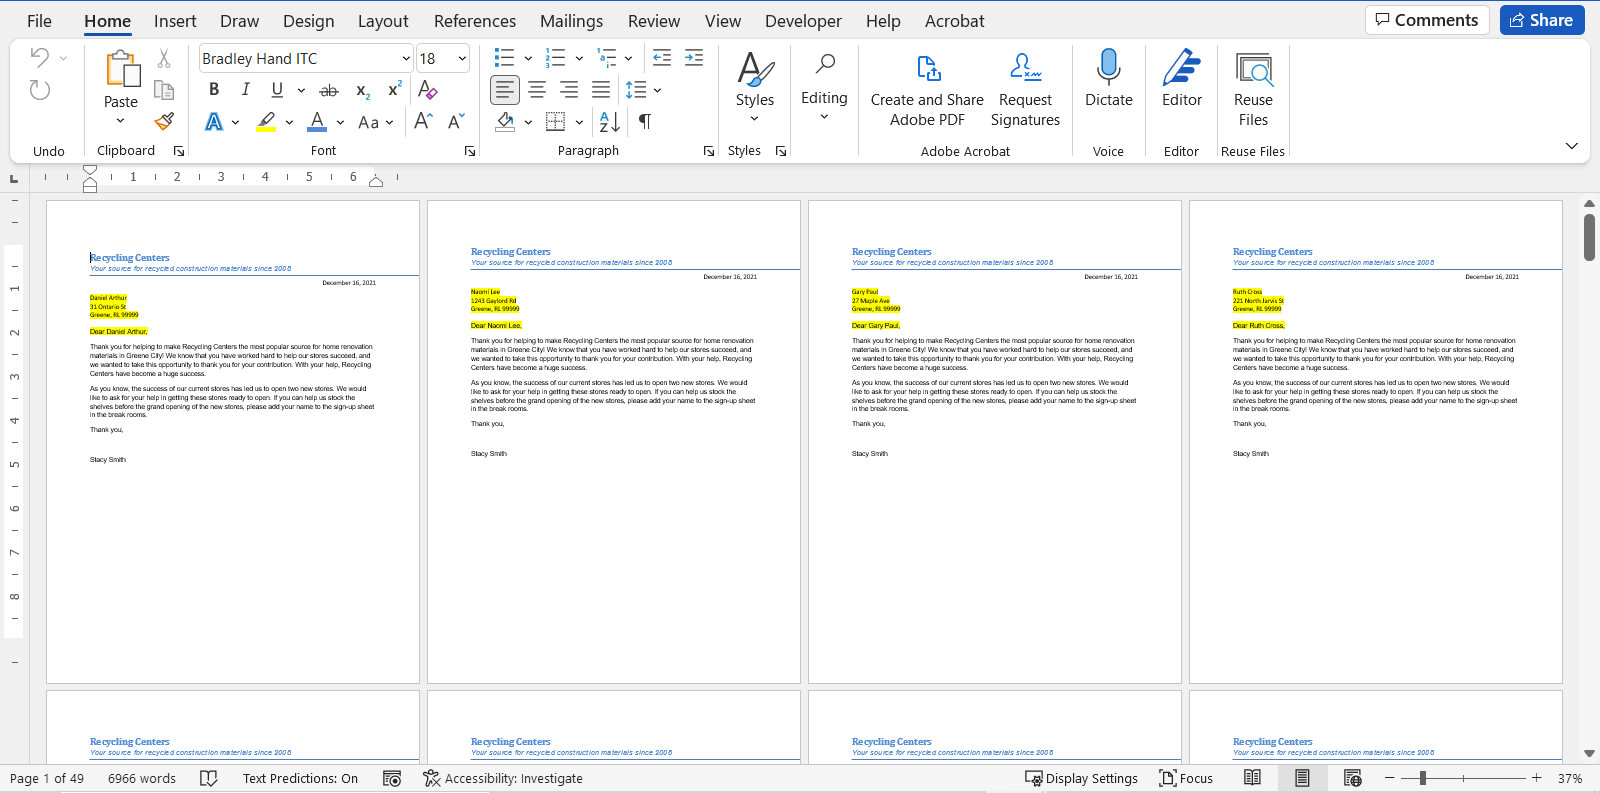This screenshot has width=1600, height=793.
Task: Open the font name dropdown
Action: click(x=406, y=58)
